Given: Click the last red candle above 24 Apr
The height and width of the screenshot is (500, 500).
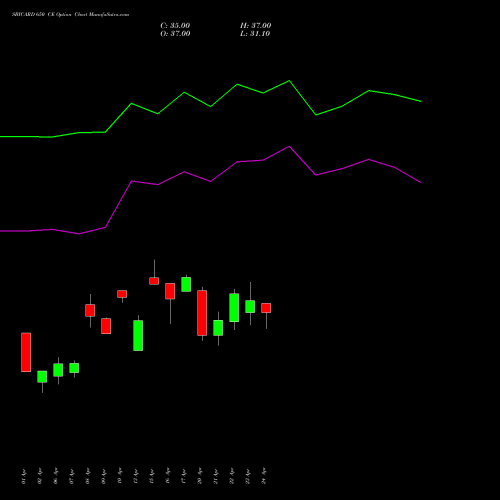Looking at the screenshot, I should click(266, 308).
